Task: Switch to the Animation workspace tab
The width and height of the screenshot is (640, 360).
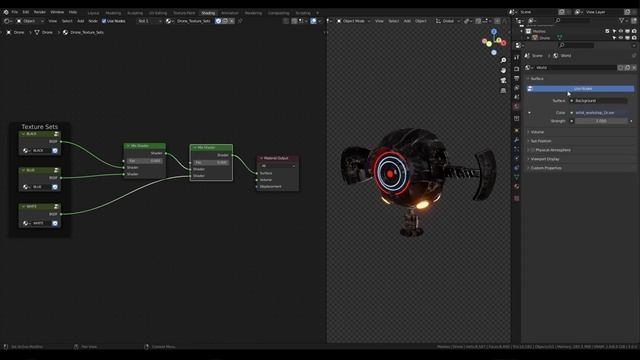Action: click(230, 13)
